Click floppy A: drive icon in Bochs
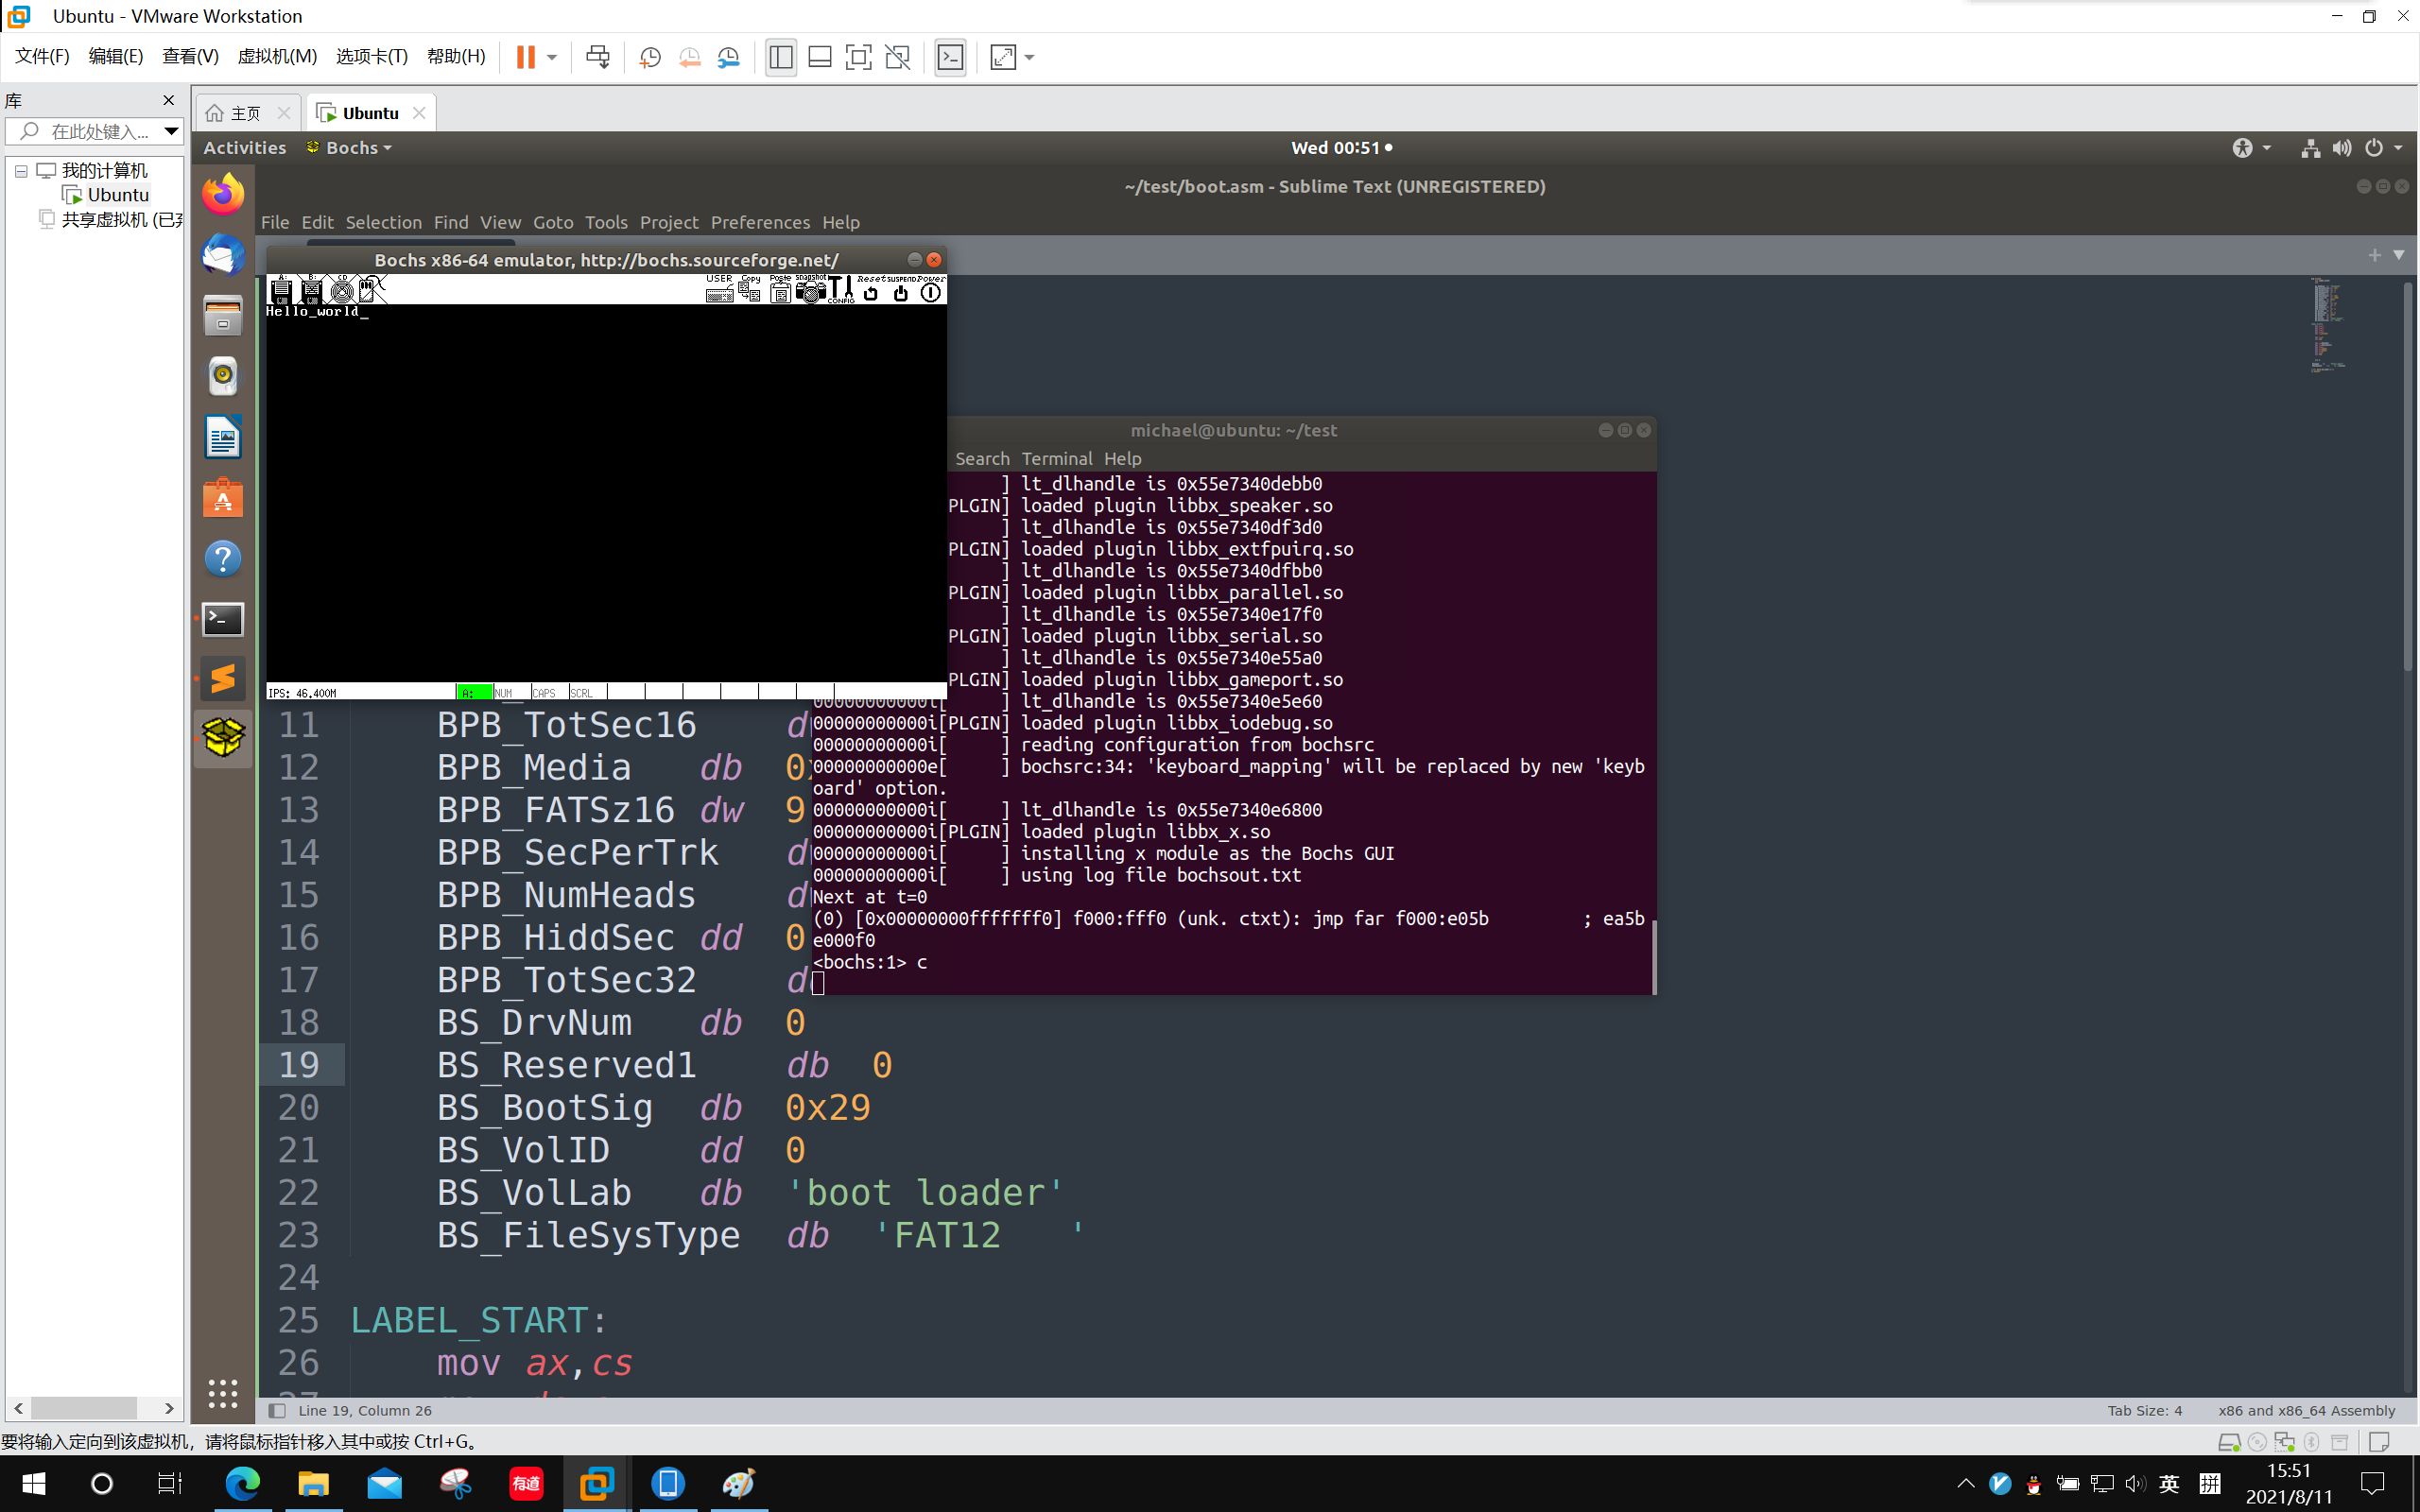Viewport: 2420px width, 1512px height. coord(281,290)
